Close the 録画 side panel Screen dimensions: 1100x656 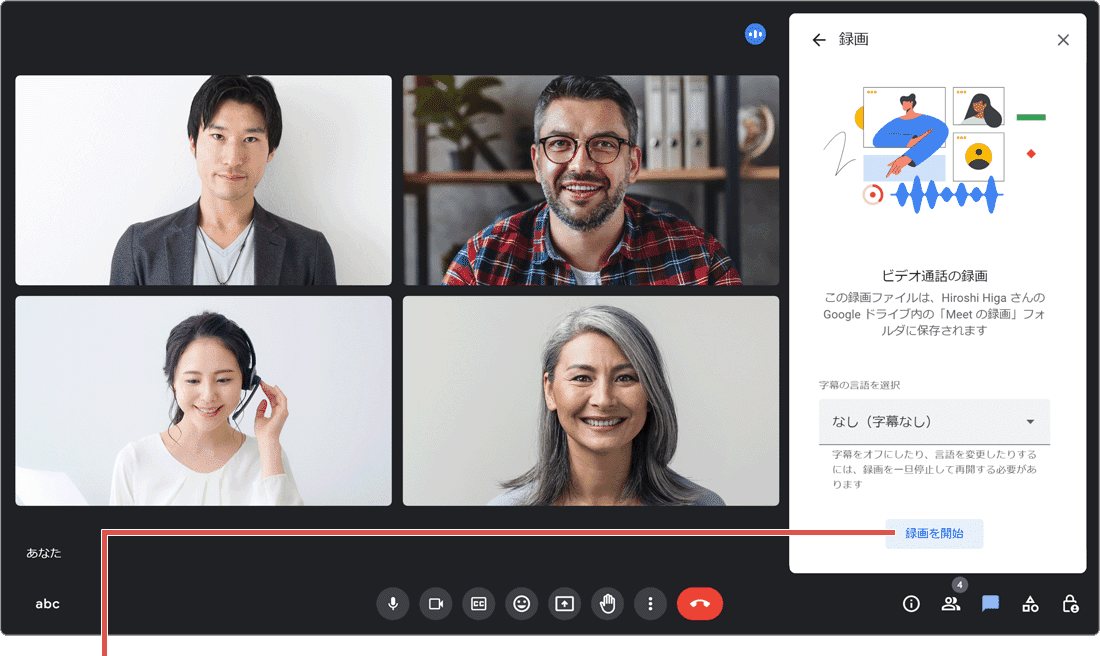pos(1063,40)
